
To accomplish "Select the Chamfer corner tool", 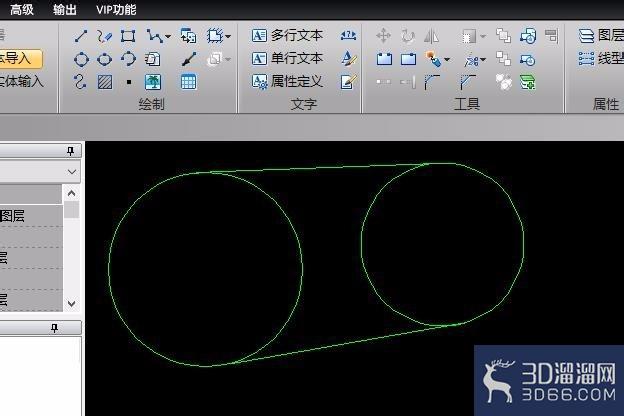I will point(467,82).
